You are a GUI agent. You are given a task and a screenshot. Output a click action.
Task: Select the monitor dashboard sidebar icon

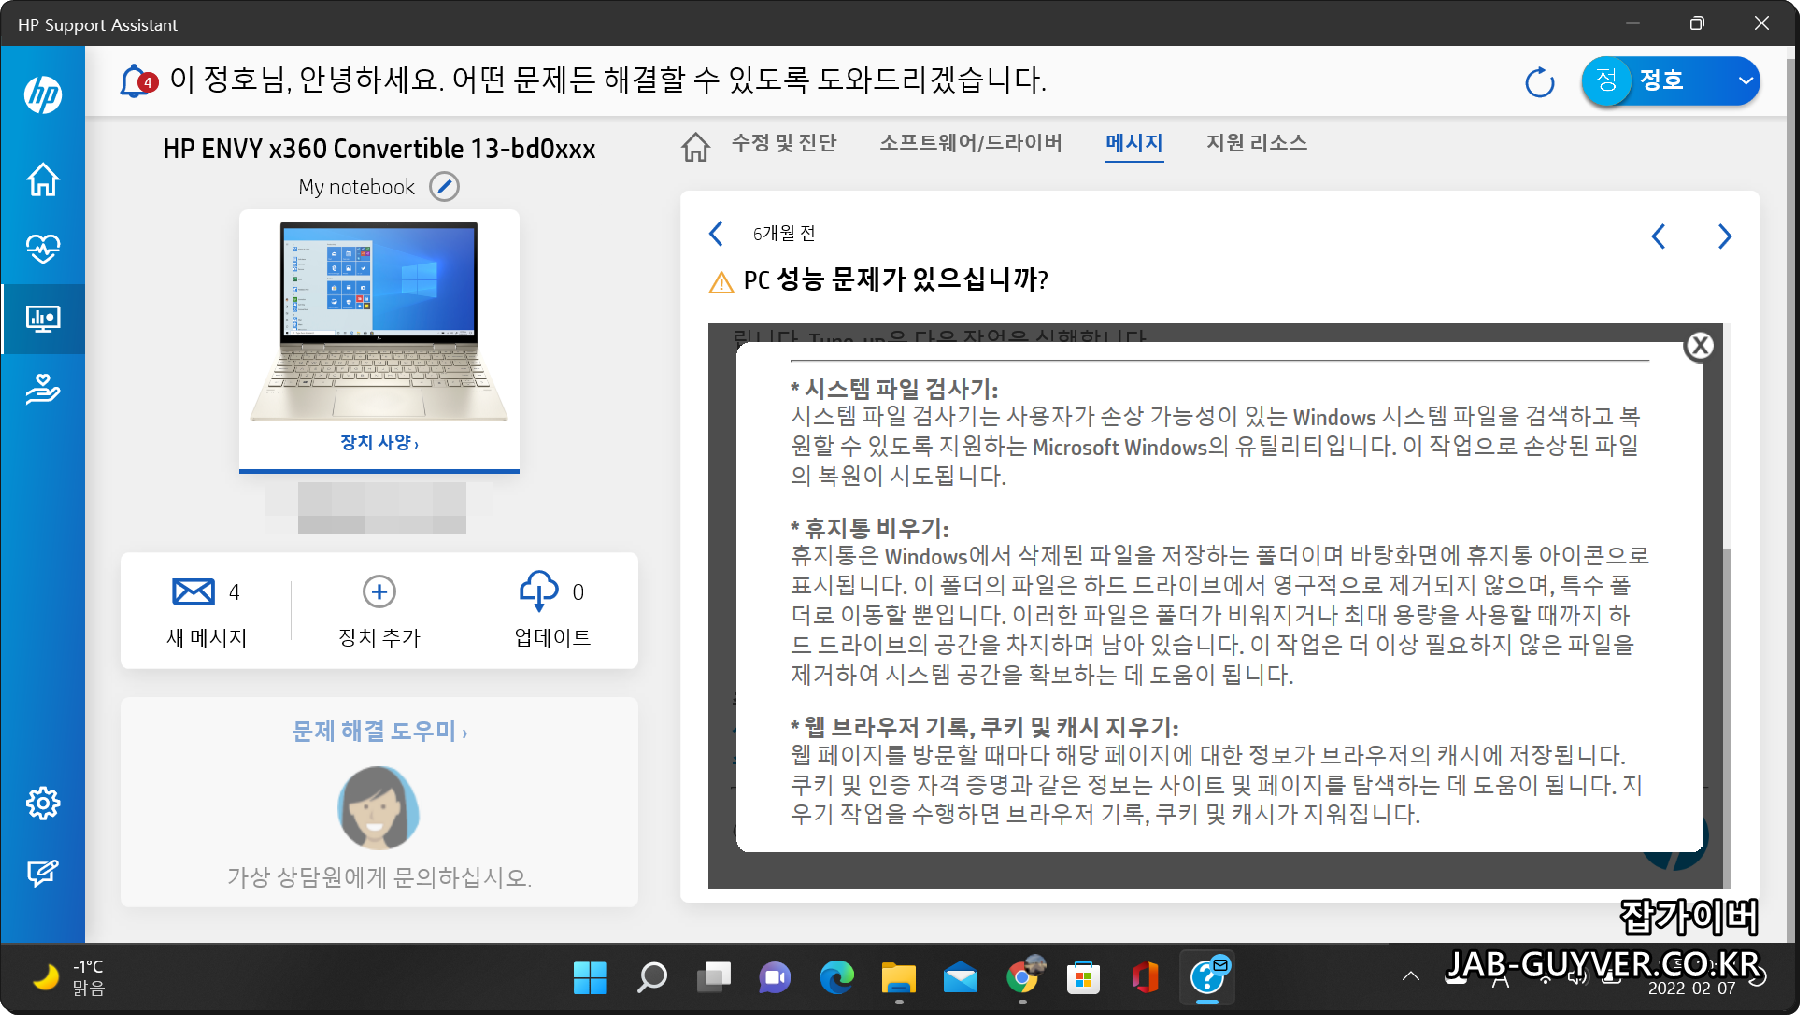tap(43, 319)
